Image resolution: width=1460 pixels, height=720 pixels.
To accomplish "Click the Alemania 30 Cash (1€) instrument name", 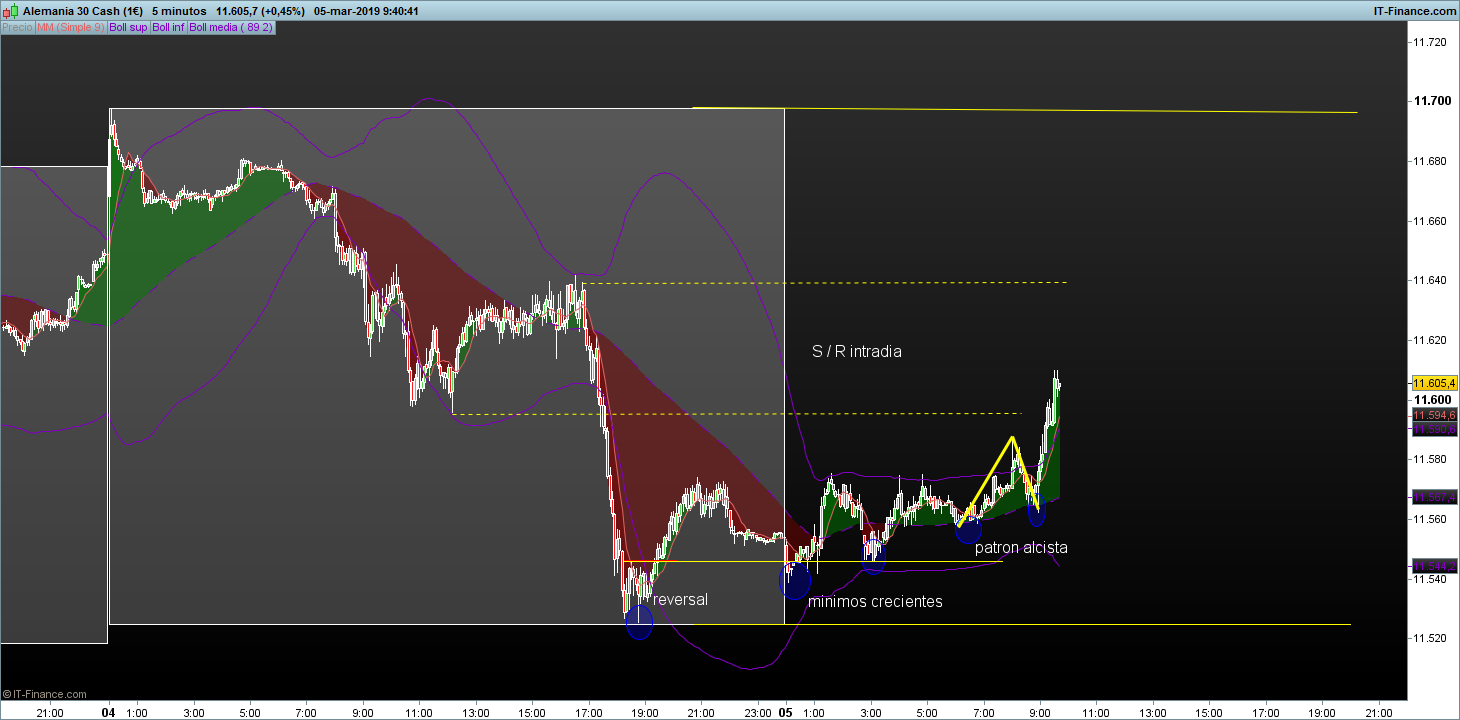I will [x=83, y=11].
